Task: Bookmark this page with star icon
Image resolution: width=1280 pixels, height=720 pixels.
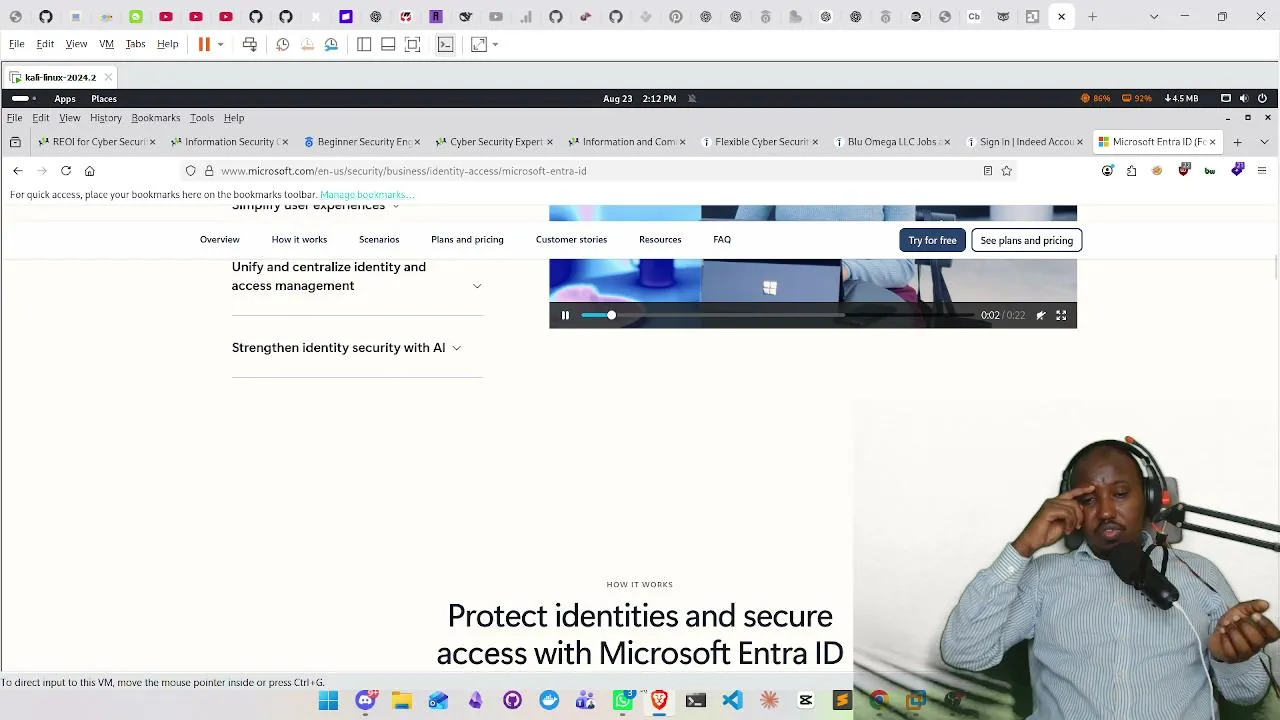Action: pyautogui.click(x=1007, y=171)
